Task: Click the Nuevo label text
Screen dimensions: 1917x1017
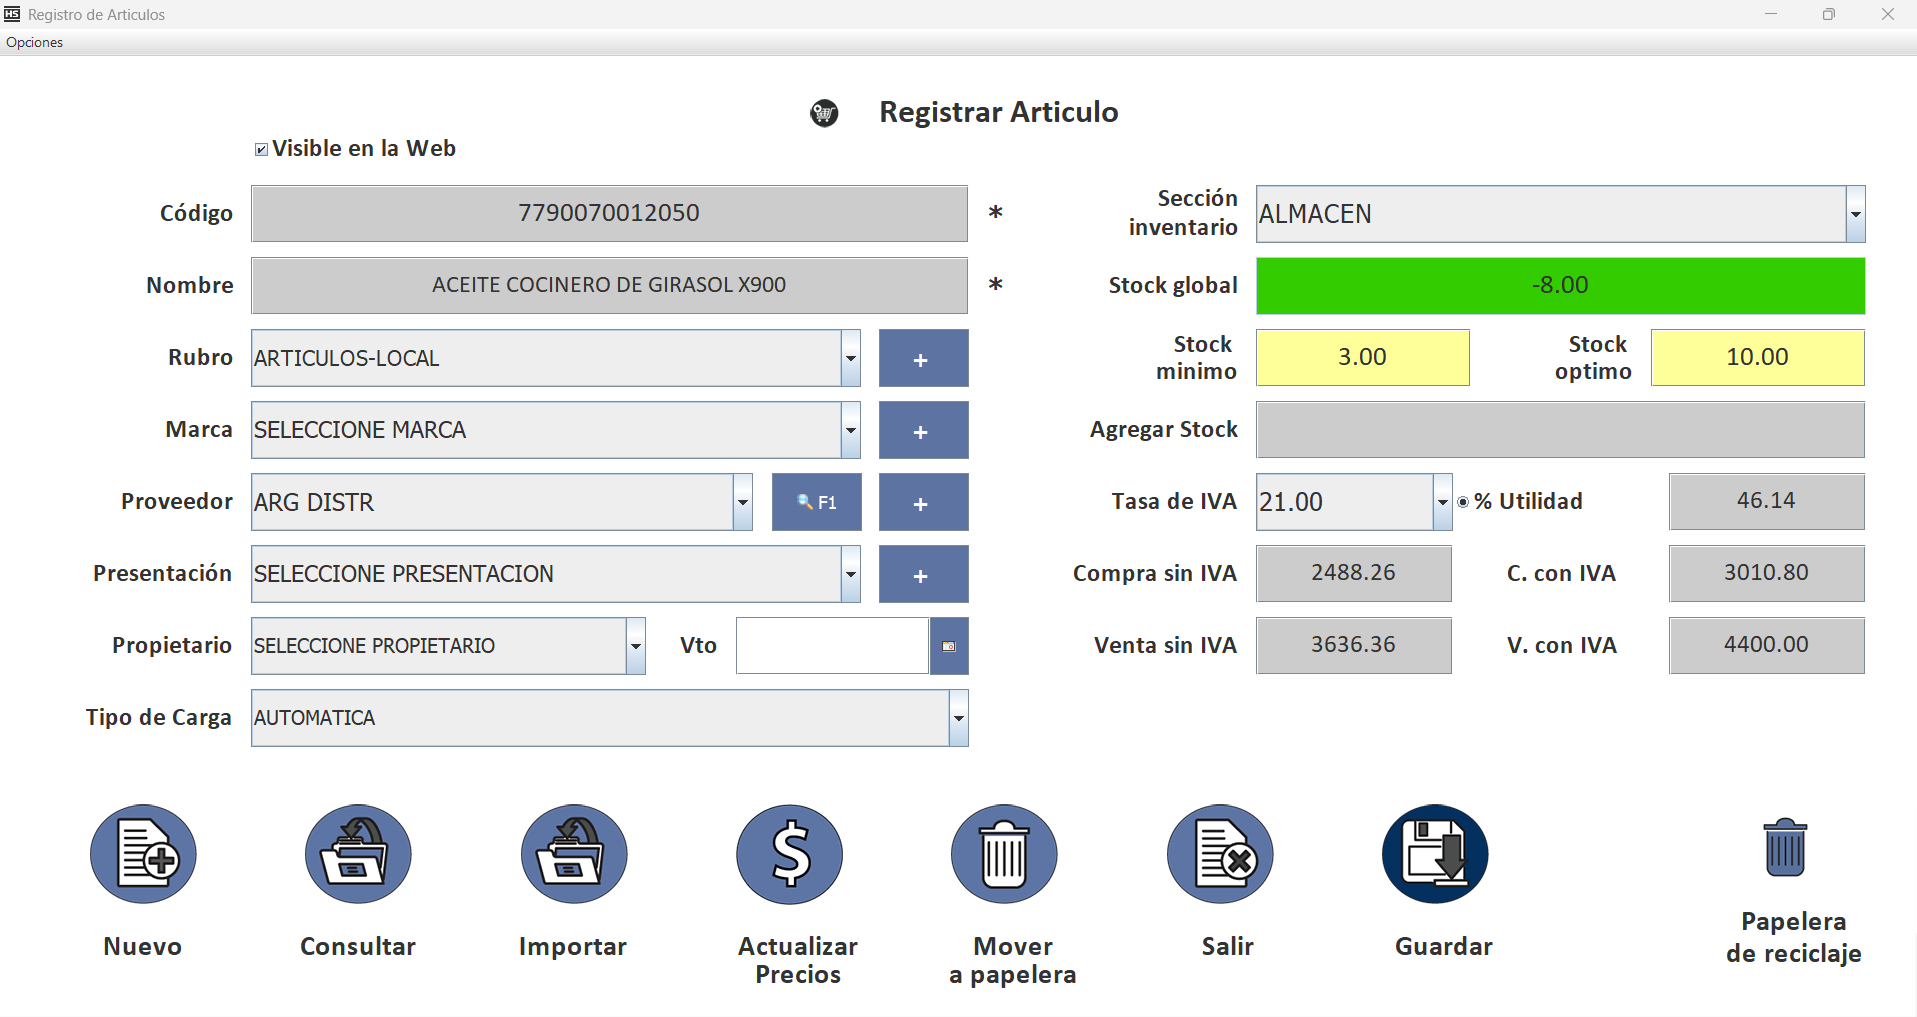Action: point(143,947)
